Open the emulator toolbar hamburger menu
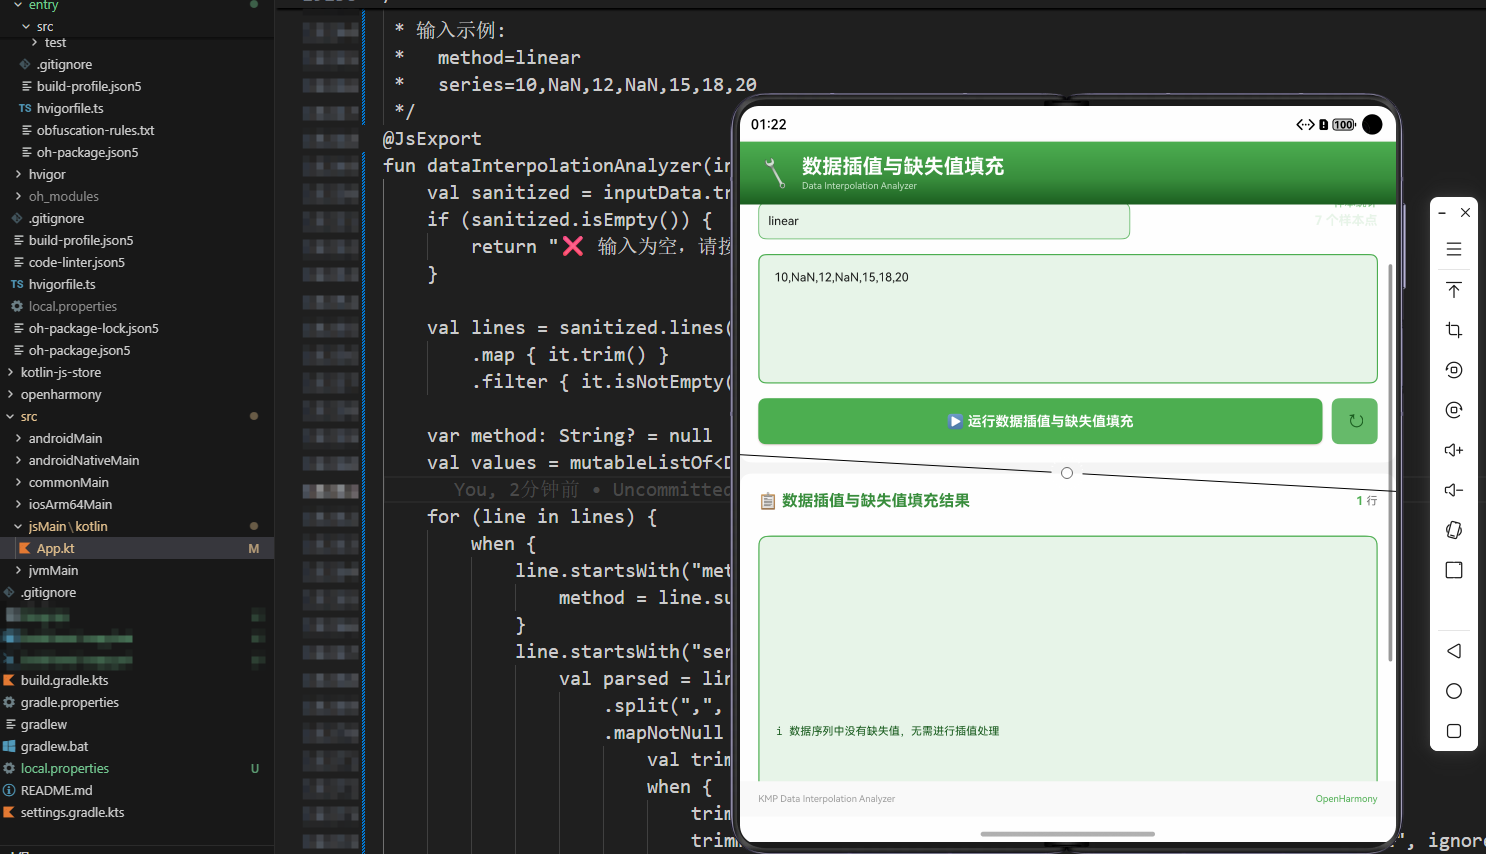Image resolution: width=1486 pixels, height=854 pixels. point(1454,249)
